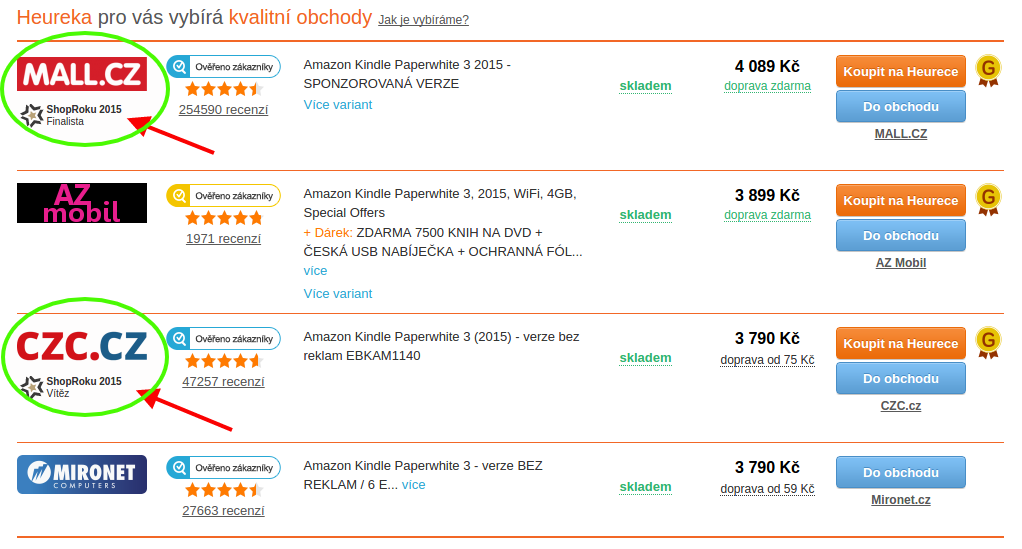The width and height of the screenshot is (1022, 549).
Task: Click MALL.CZ blue Ověřeno zákazníky badge
Action: pos(224,67)
